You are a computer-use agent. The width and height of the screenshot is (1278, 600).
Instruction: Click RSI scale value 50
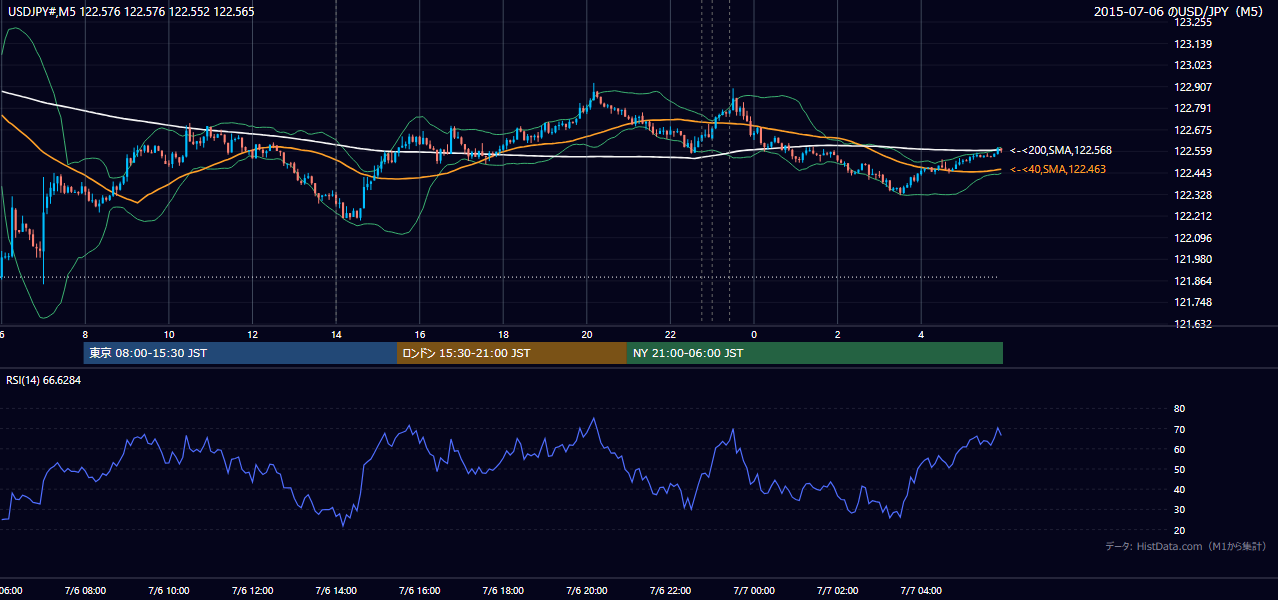click(1179, 469)
